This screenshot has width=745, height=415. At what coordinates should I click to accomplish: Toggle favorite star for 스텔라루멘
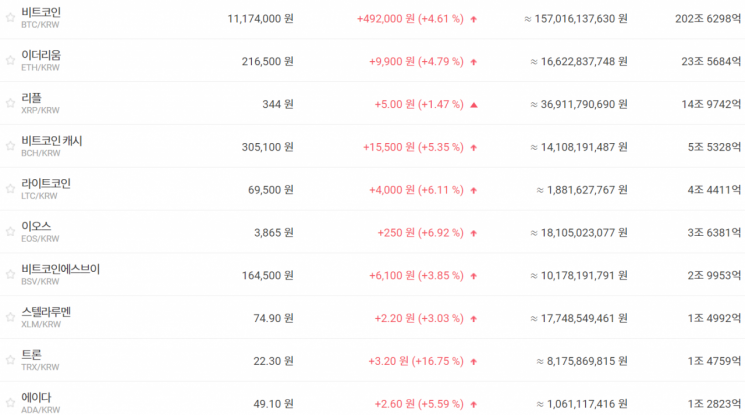[x=11, y=318]
